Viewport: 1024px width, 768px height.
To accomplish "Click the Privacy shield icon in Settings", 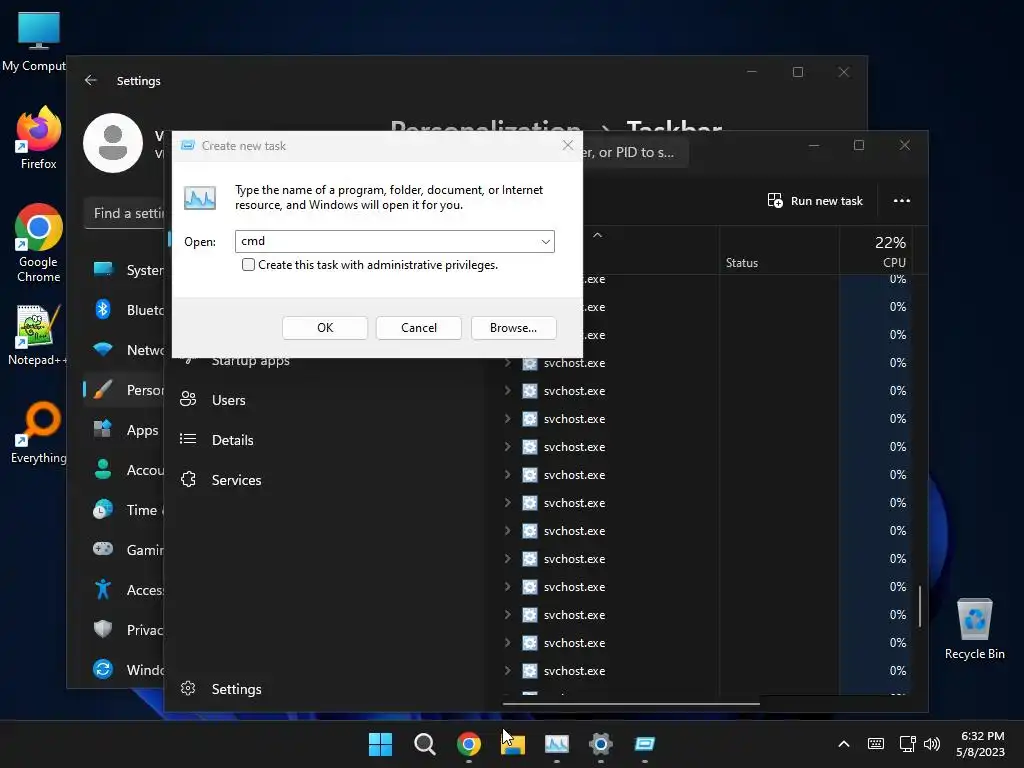I will pos(103,629).
